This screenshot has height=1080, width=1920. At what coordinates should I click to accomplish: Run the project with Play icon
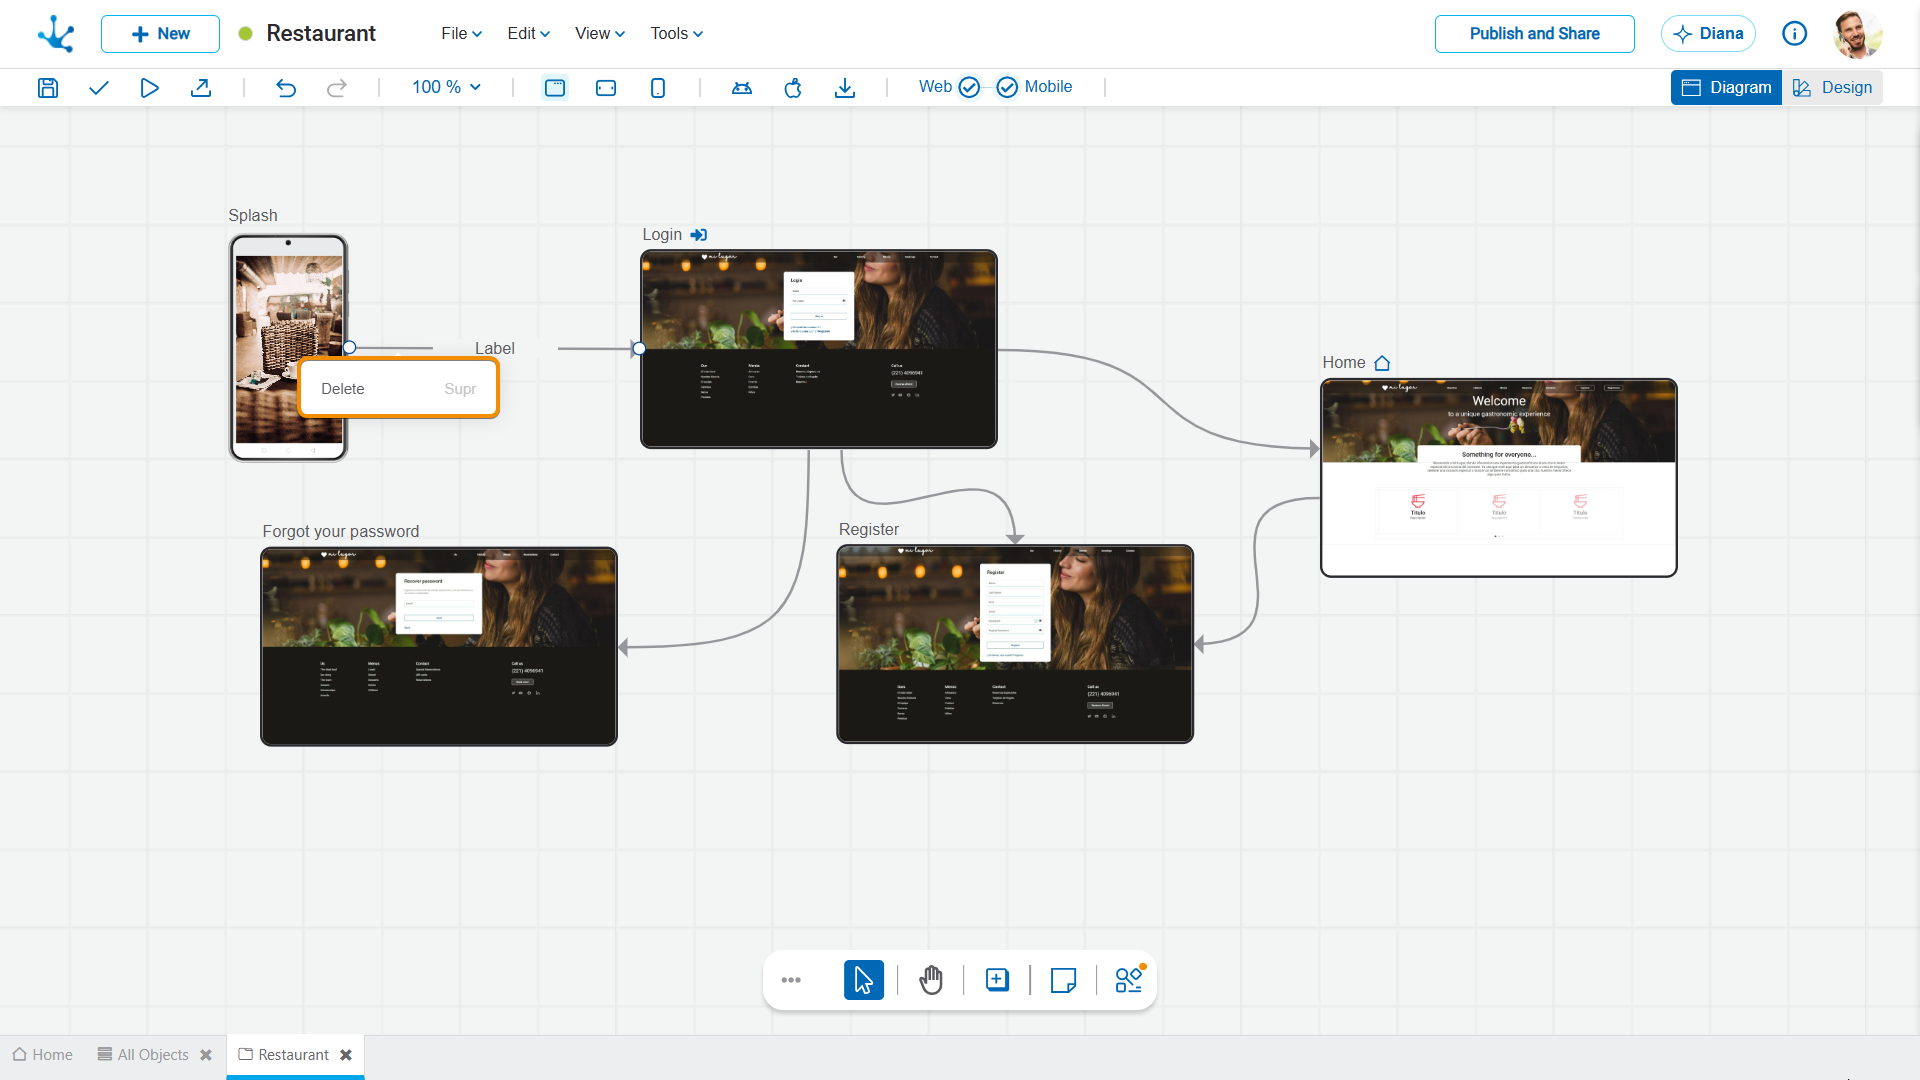point(149,88)
